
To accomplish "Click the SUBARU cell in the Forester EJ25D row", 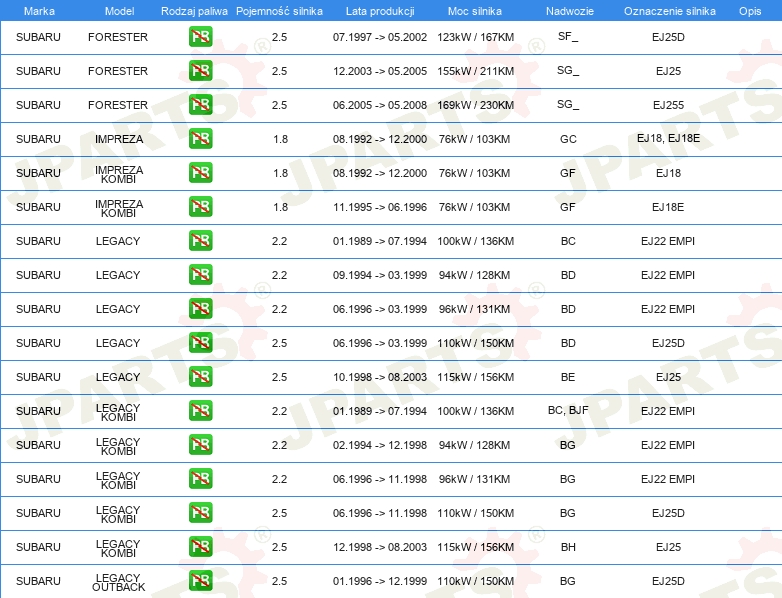I will pyautogui.click(x=38, y=37).
